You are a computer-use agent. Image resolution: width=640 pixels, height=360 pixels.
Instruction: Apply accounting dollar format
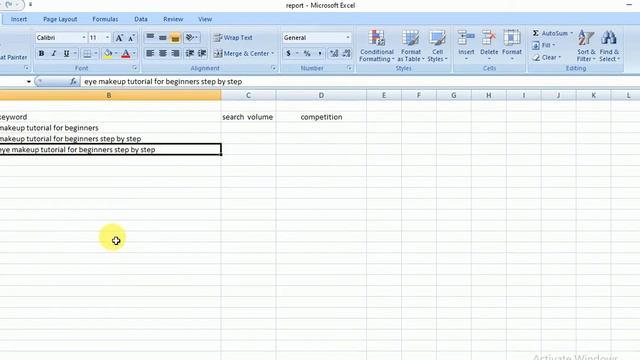pos(289,53)
